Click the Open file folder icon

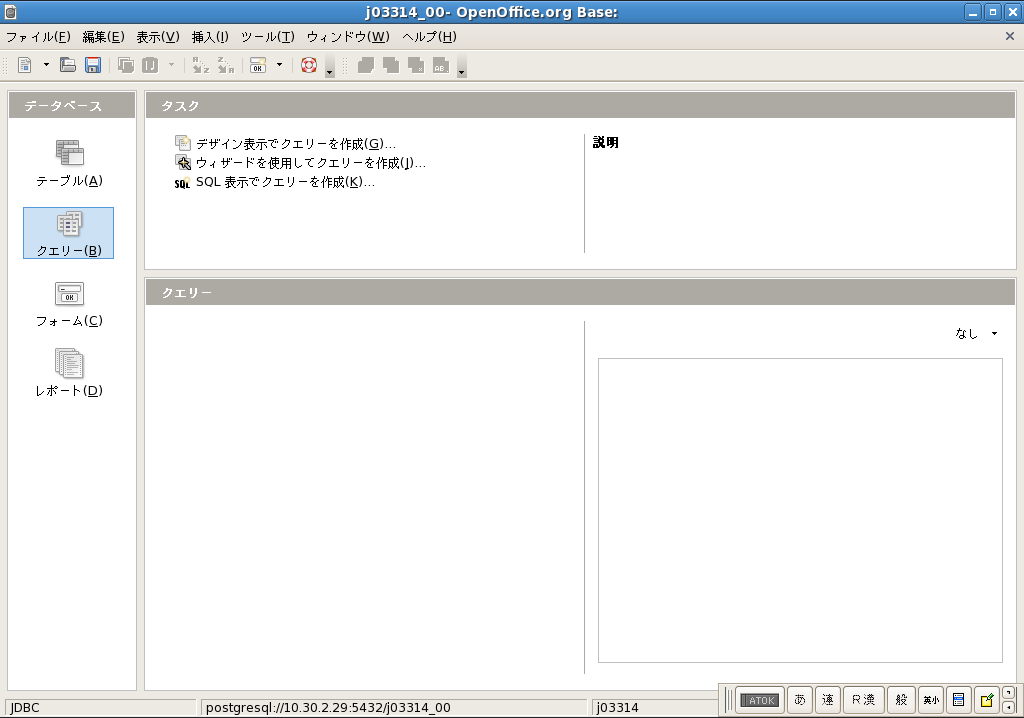(68, 65)
